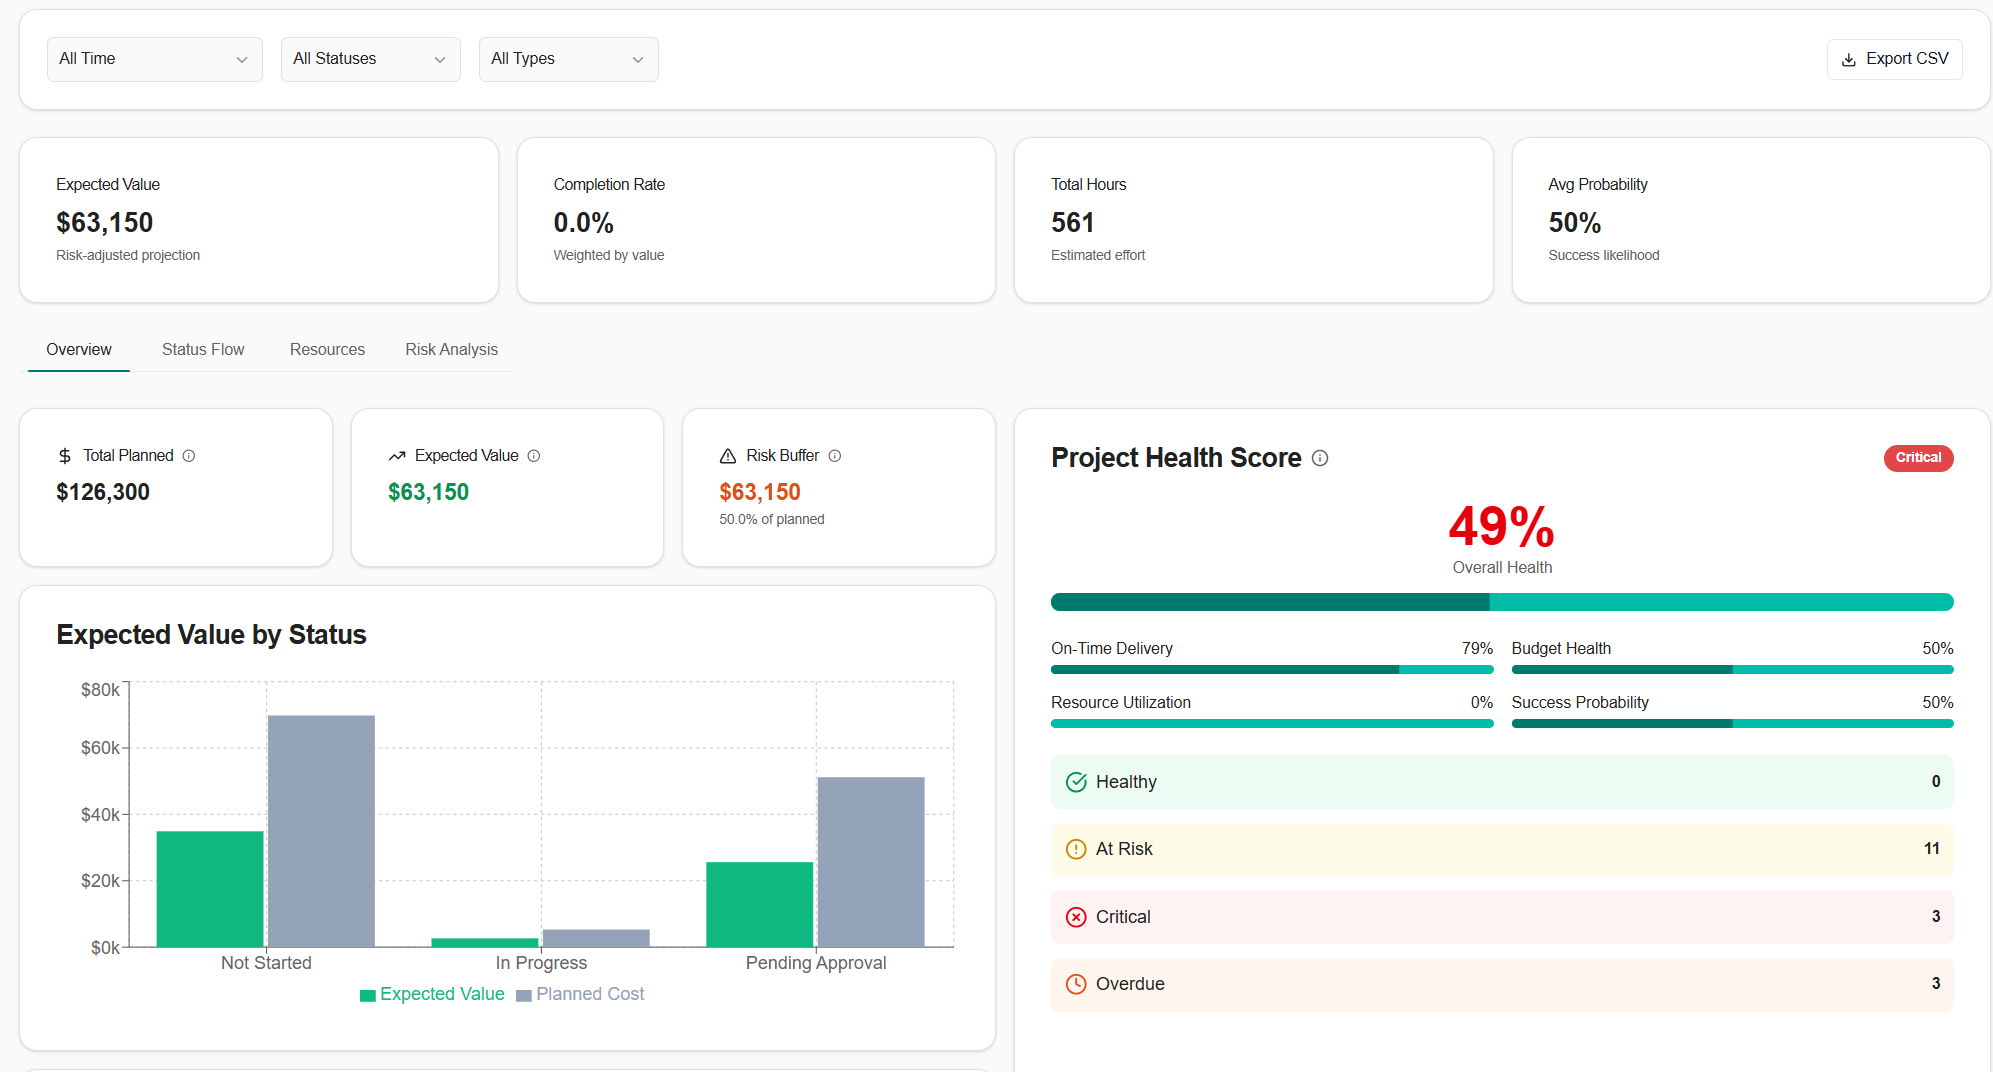Viewport: 1993px width, 1072px height.
Task: Click the Risk Buffer warning triangle icon
Action: (x=729, y=455)
